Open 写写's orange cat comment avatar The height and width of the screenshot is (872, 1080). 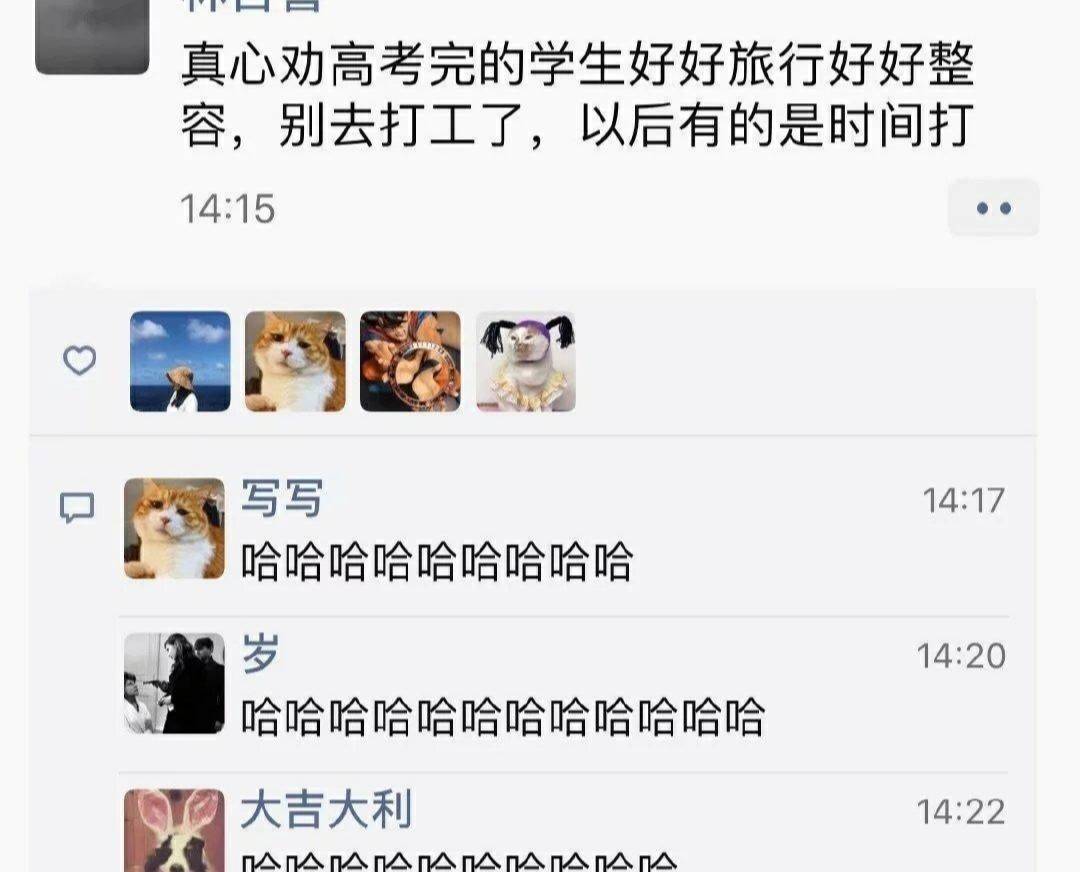[174, 528]
